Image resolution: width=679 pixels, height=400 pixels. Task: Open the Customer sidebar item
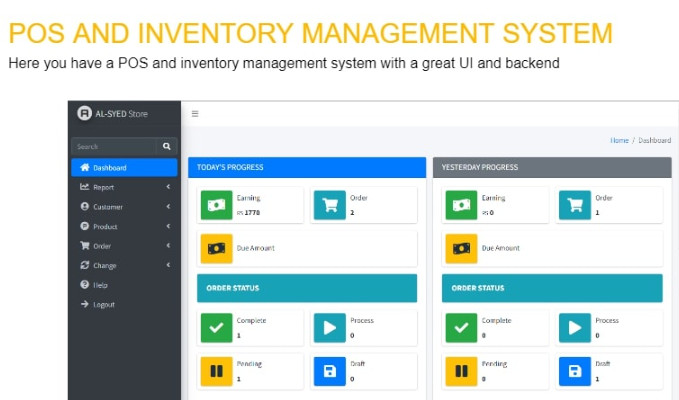tap(124, 206)
